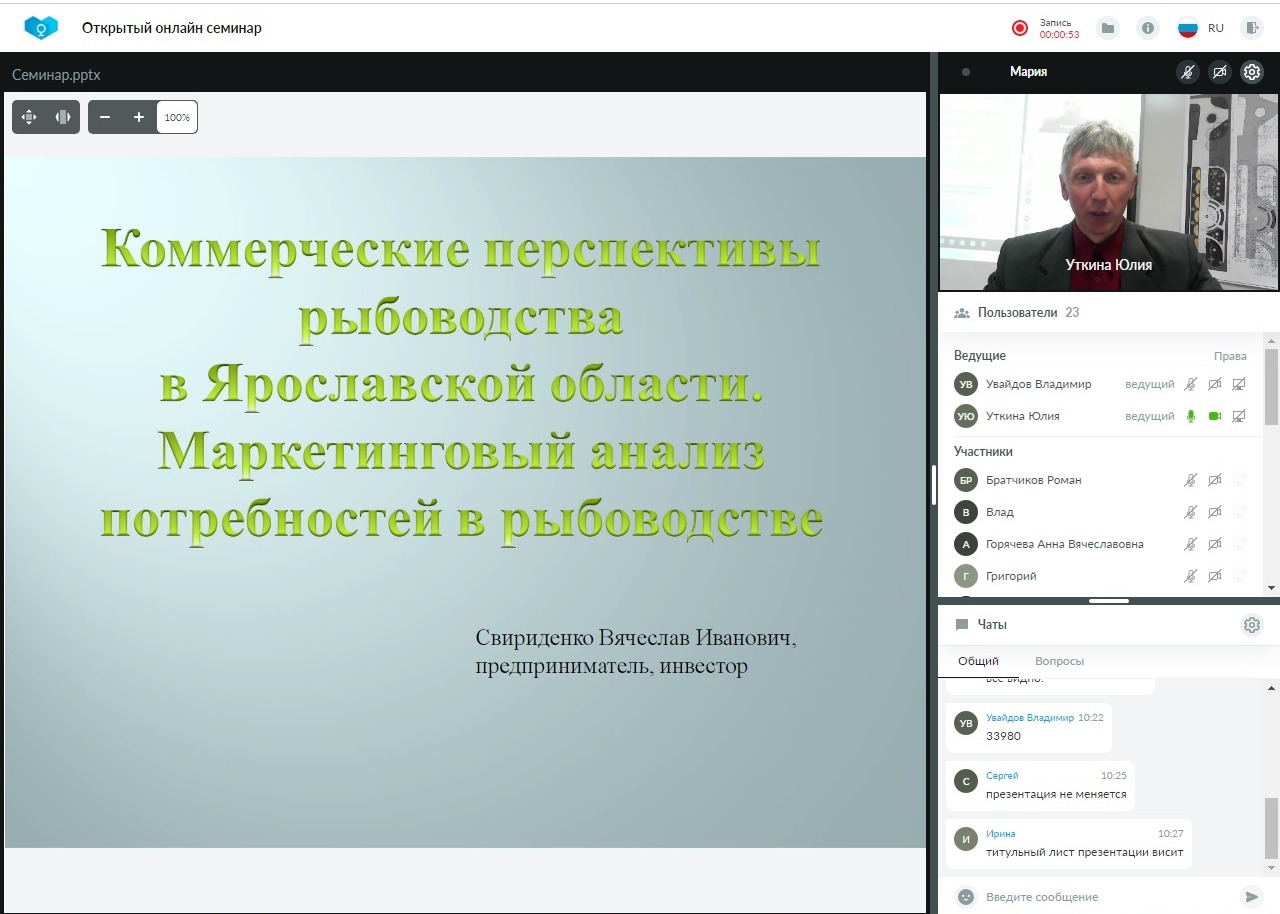
Task: Click the users list scroll-down arrow
Action: tap(1271, 588)
